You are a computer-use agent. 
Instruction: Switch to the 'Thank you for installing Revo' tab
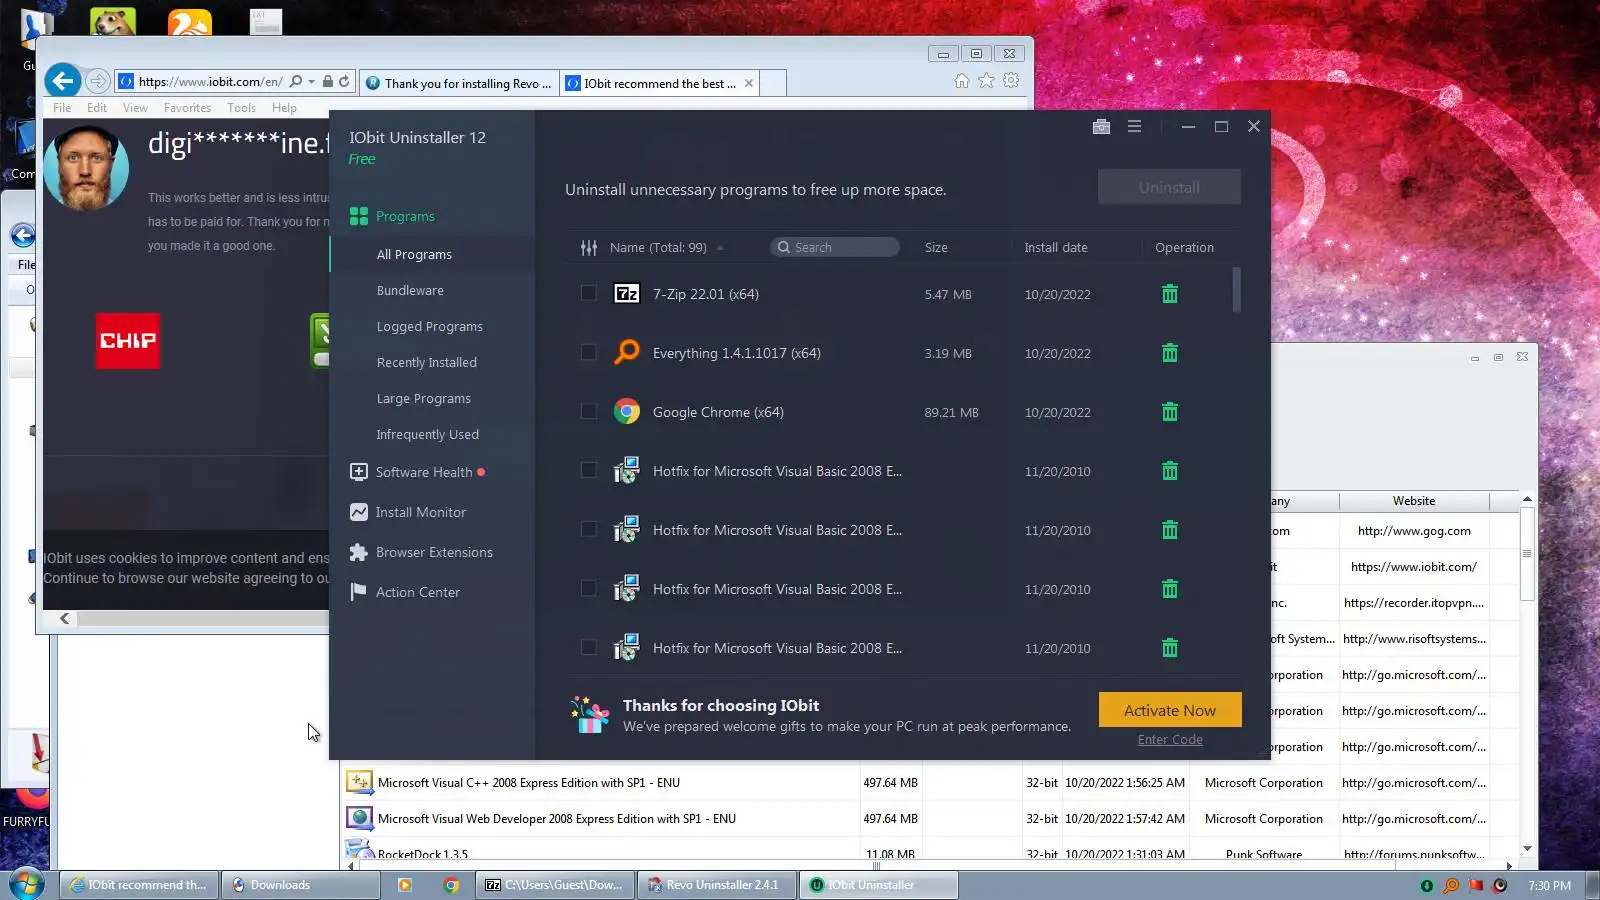tap(459, 83)
